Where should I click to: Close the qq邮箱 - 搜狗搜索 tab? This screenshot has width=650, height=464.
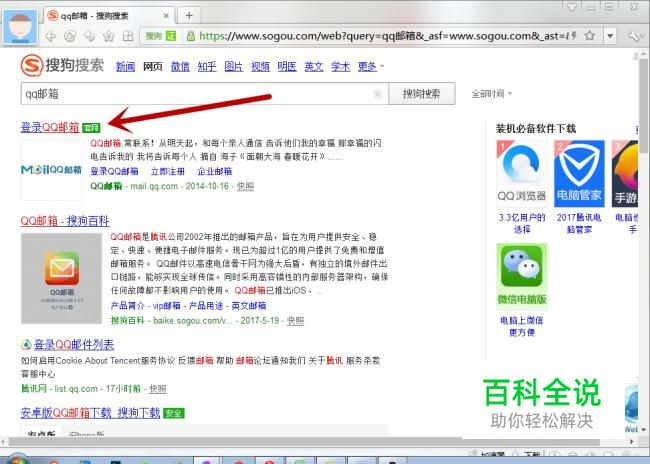pyautogui.click(x=166, y=16)
